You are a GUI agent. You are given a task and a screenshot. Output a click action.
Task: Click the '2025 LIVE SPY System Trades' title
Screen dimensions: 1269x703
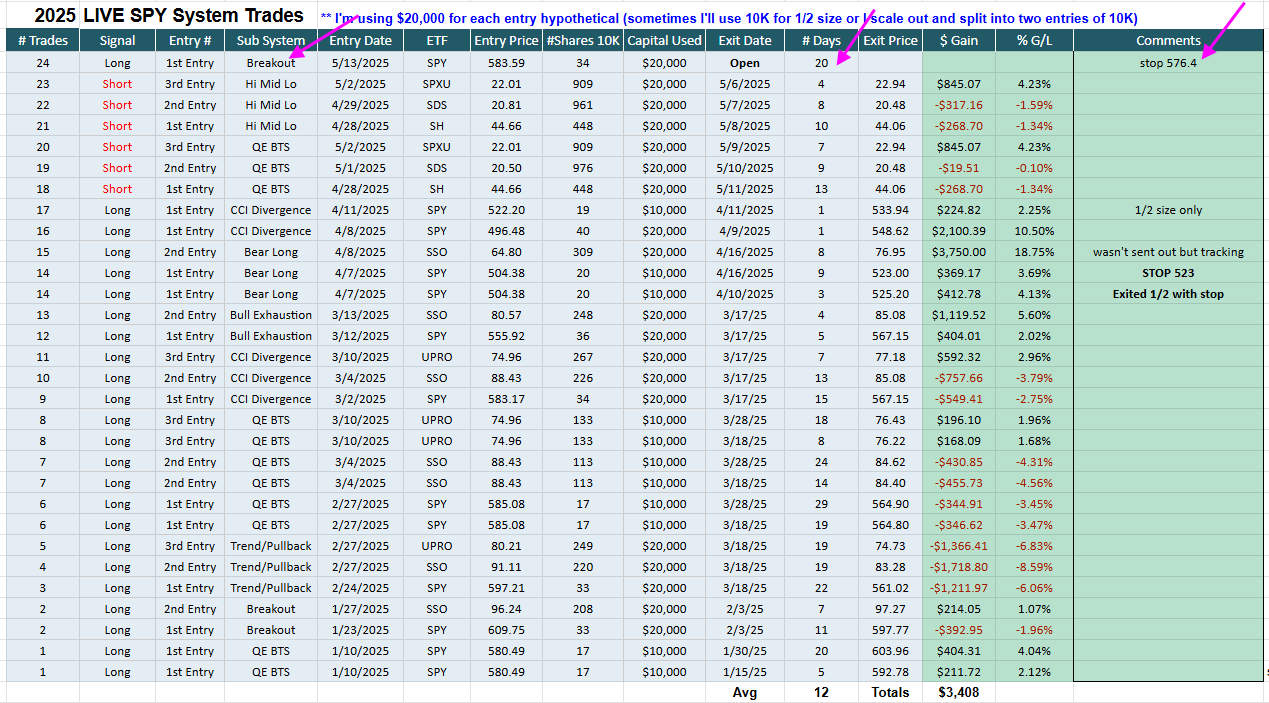pyautogui.click(x=168, y=15)
